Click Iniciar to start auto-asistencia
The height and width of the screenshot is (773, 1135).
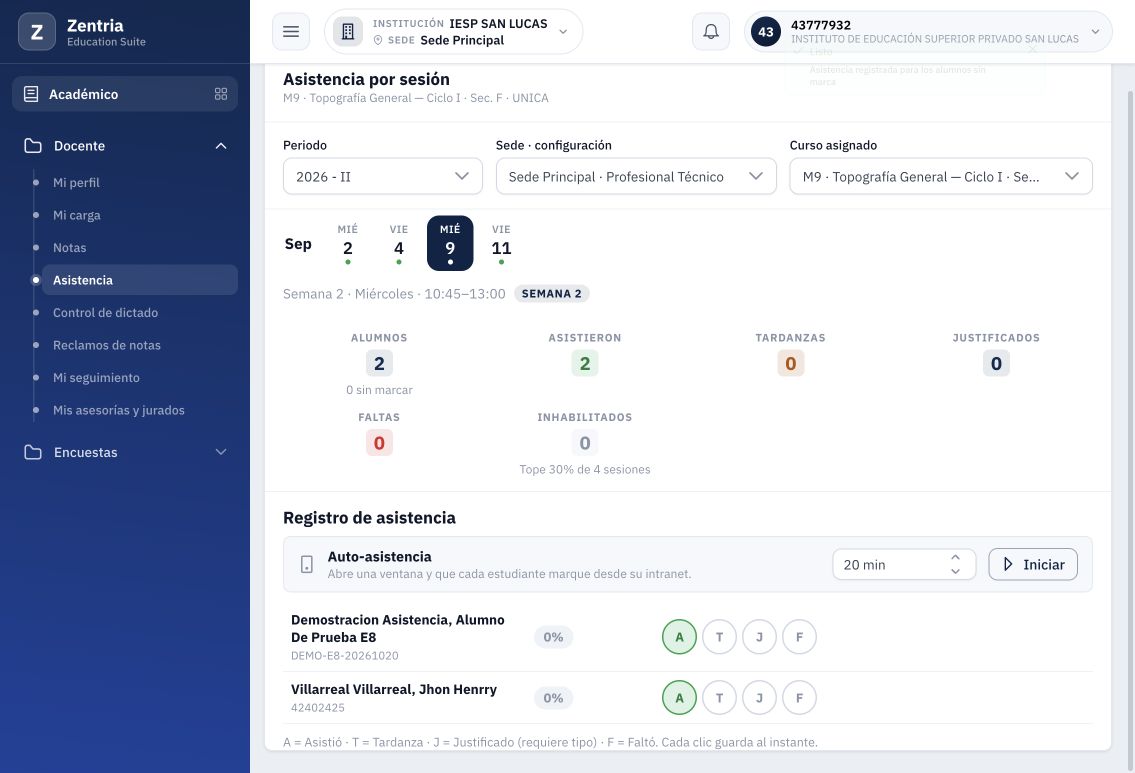click(1033, 565)
